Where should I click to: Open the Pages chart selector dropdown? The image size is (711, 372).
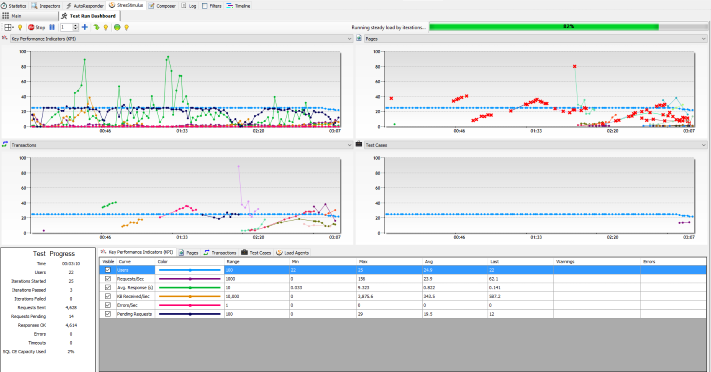click(536, 39)
